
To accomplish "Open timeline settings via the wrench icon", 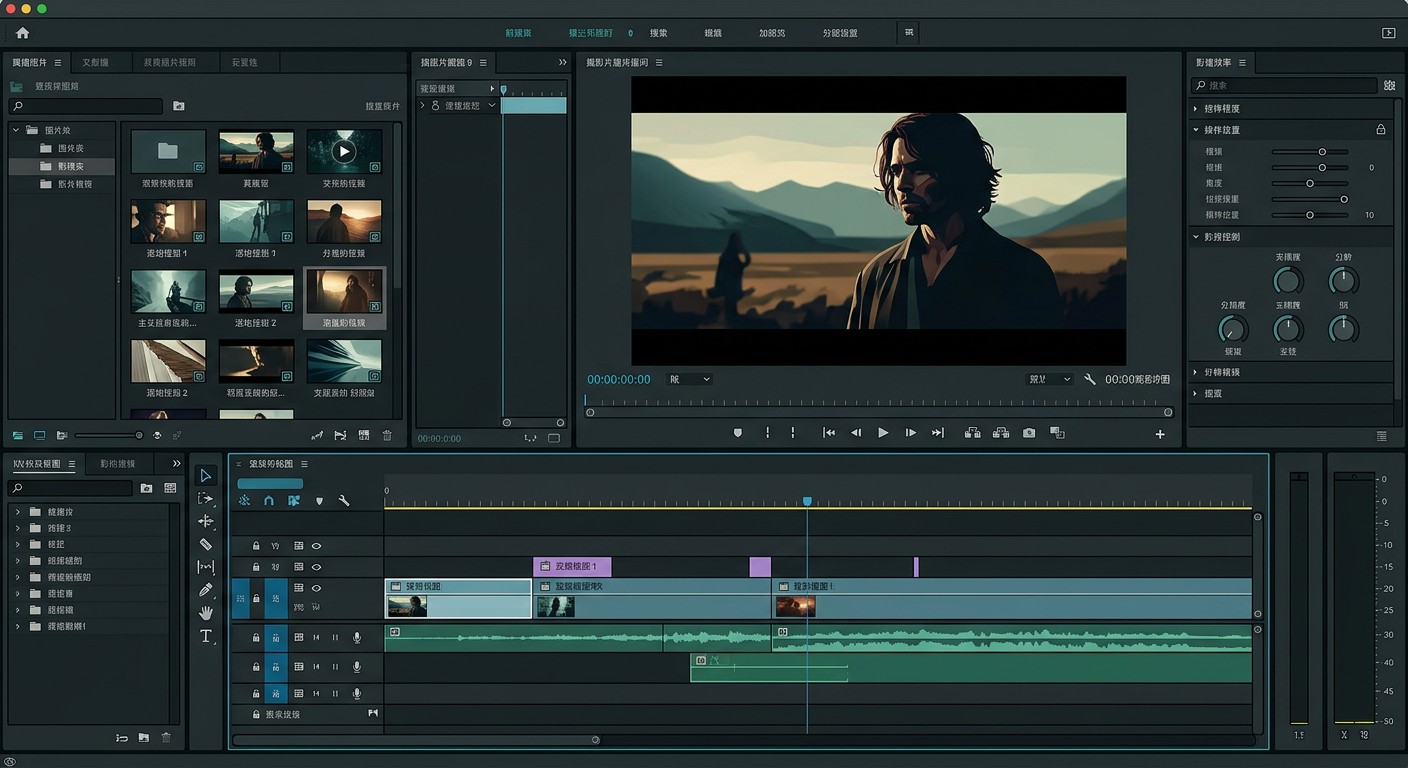I will 344,501.
